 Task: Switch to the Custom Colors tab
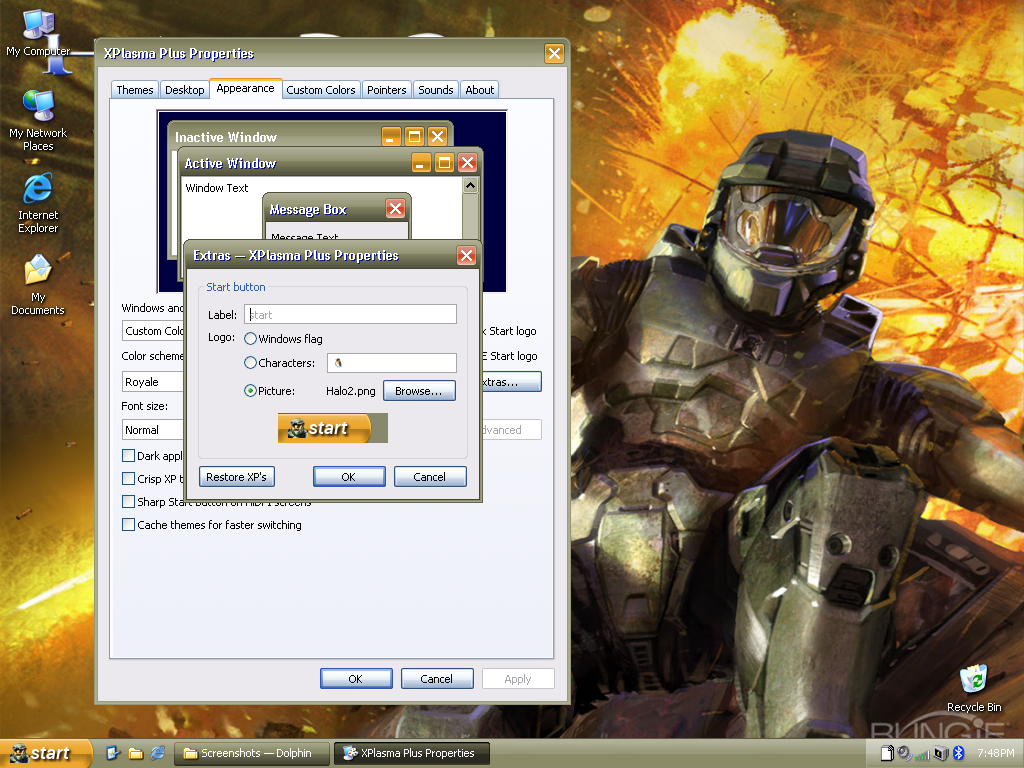coord(321,89)
